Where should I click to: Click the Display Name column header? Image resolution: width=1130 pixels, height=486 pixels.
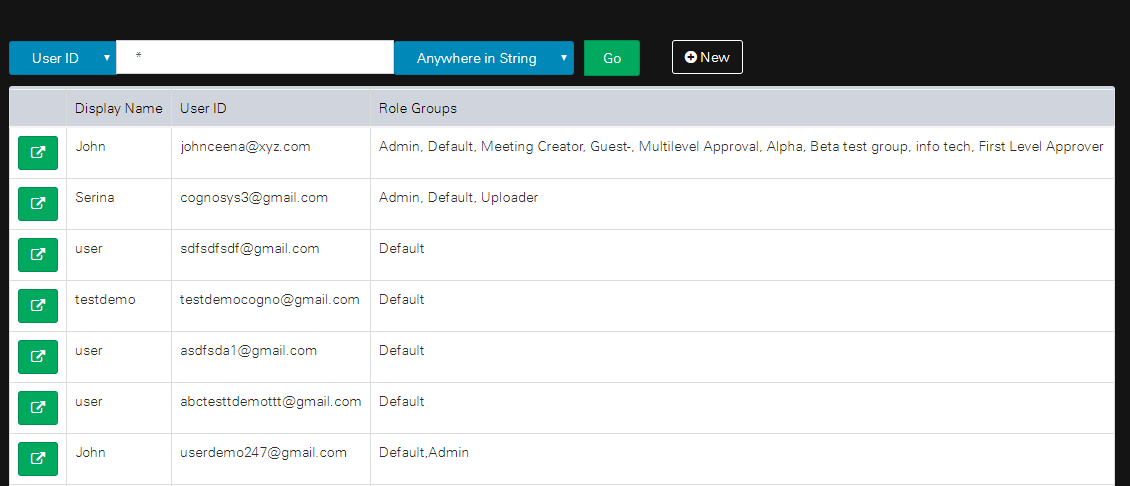(119, 109)
